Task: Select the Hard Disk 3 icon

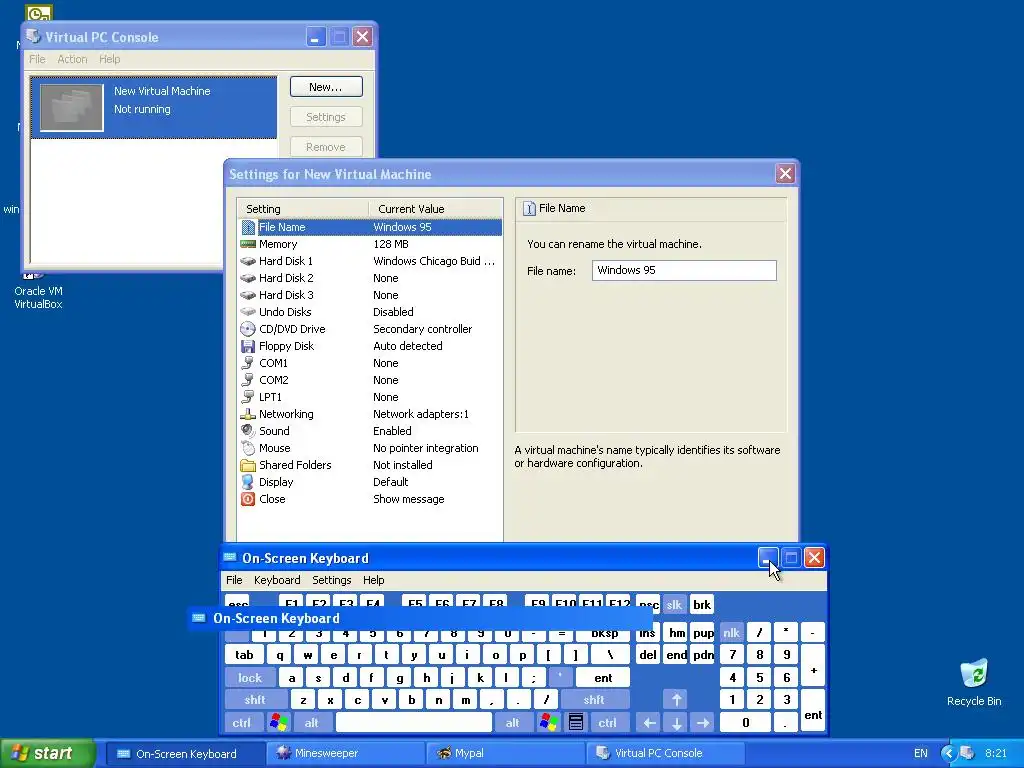Action: (248, 295)
